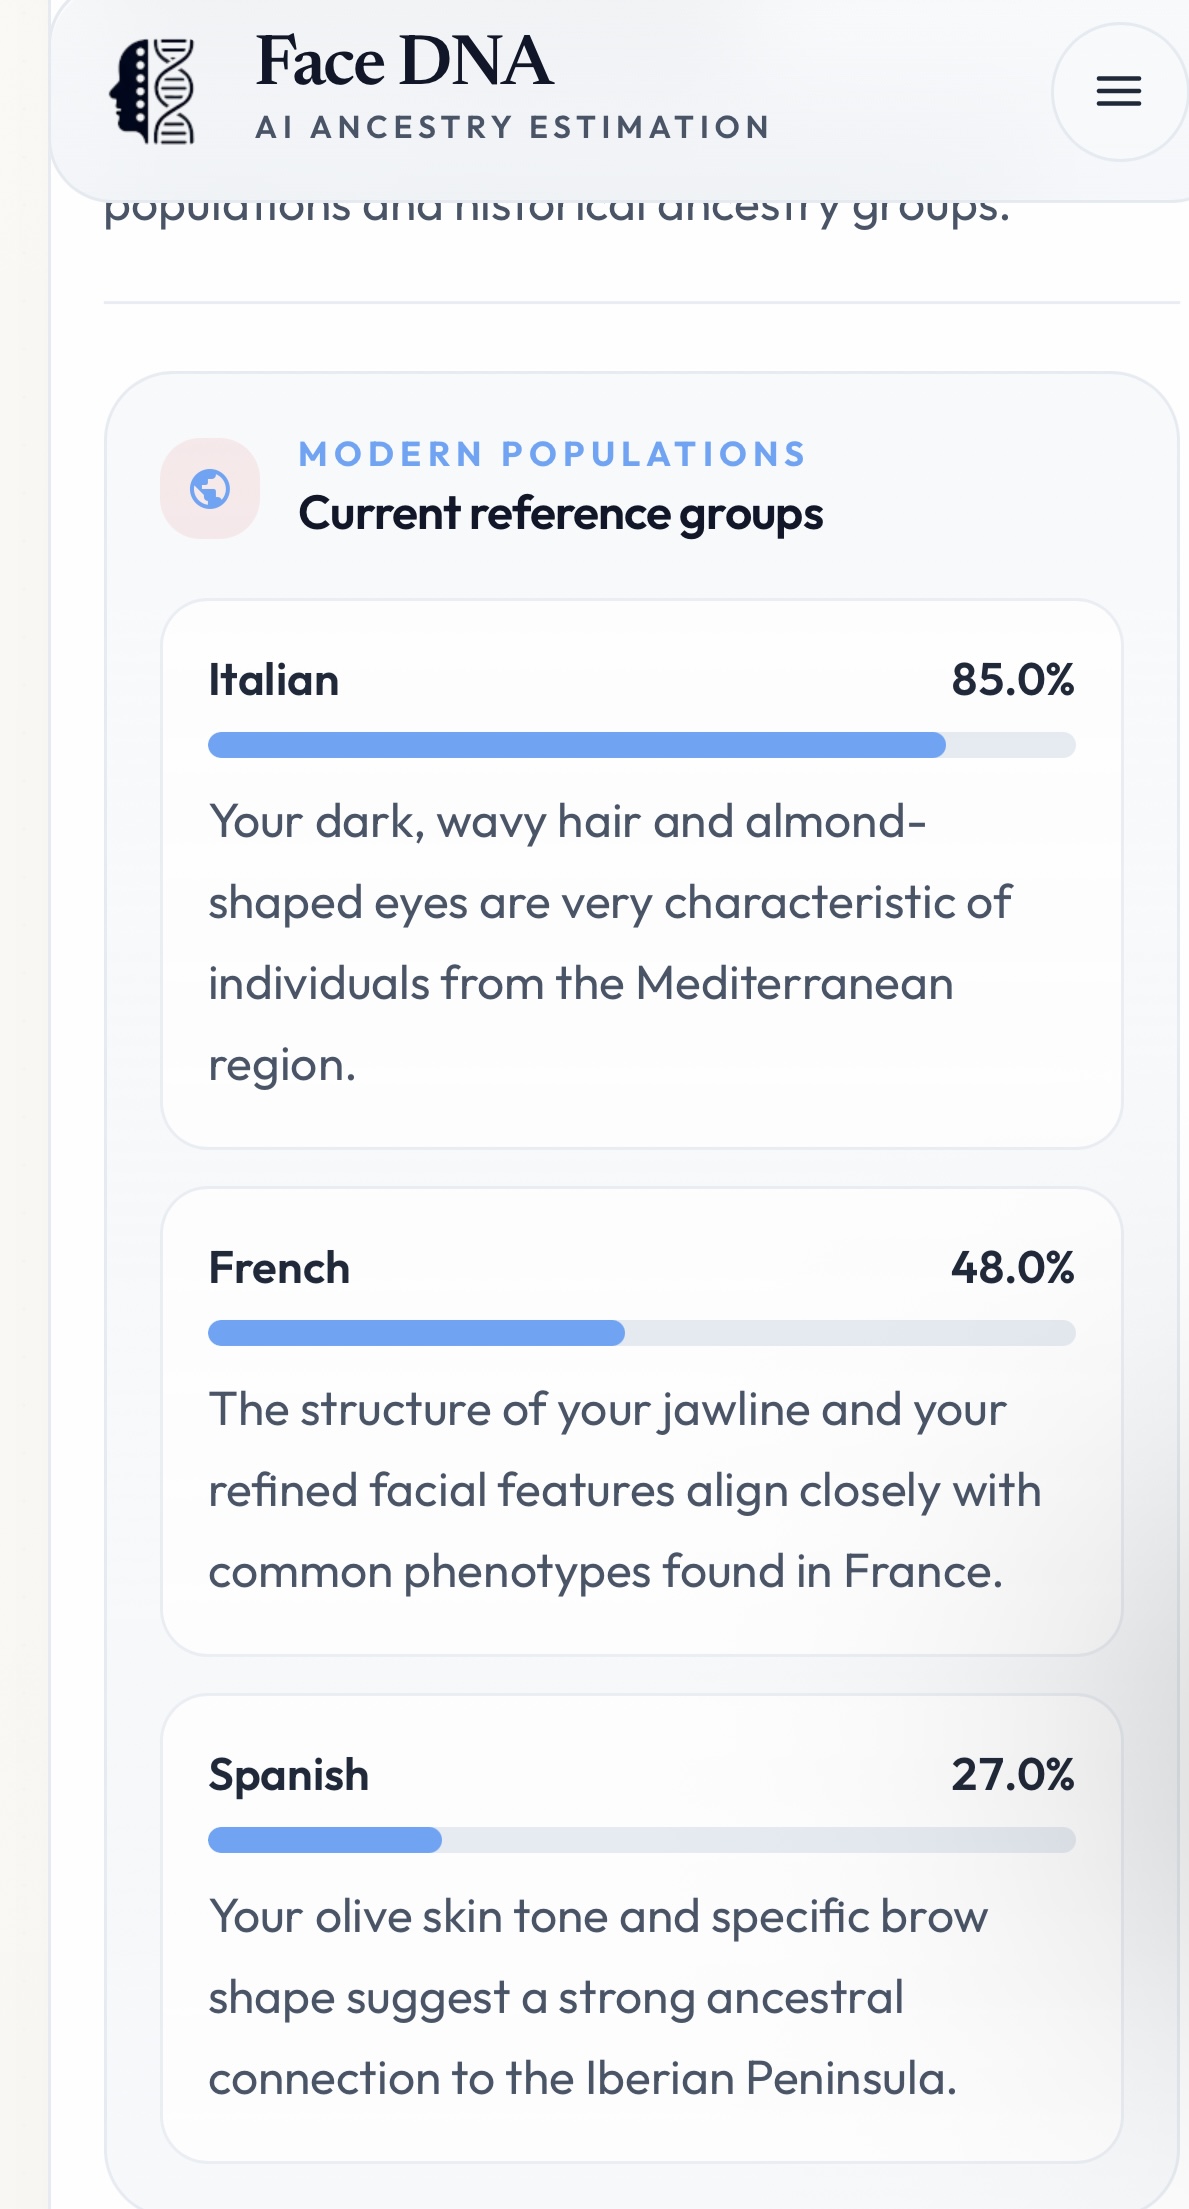Click the Current reference groups heading

tap(560, 514)
